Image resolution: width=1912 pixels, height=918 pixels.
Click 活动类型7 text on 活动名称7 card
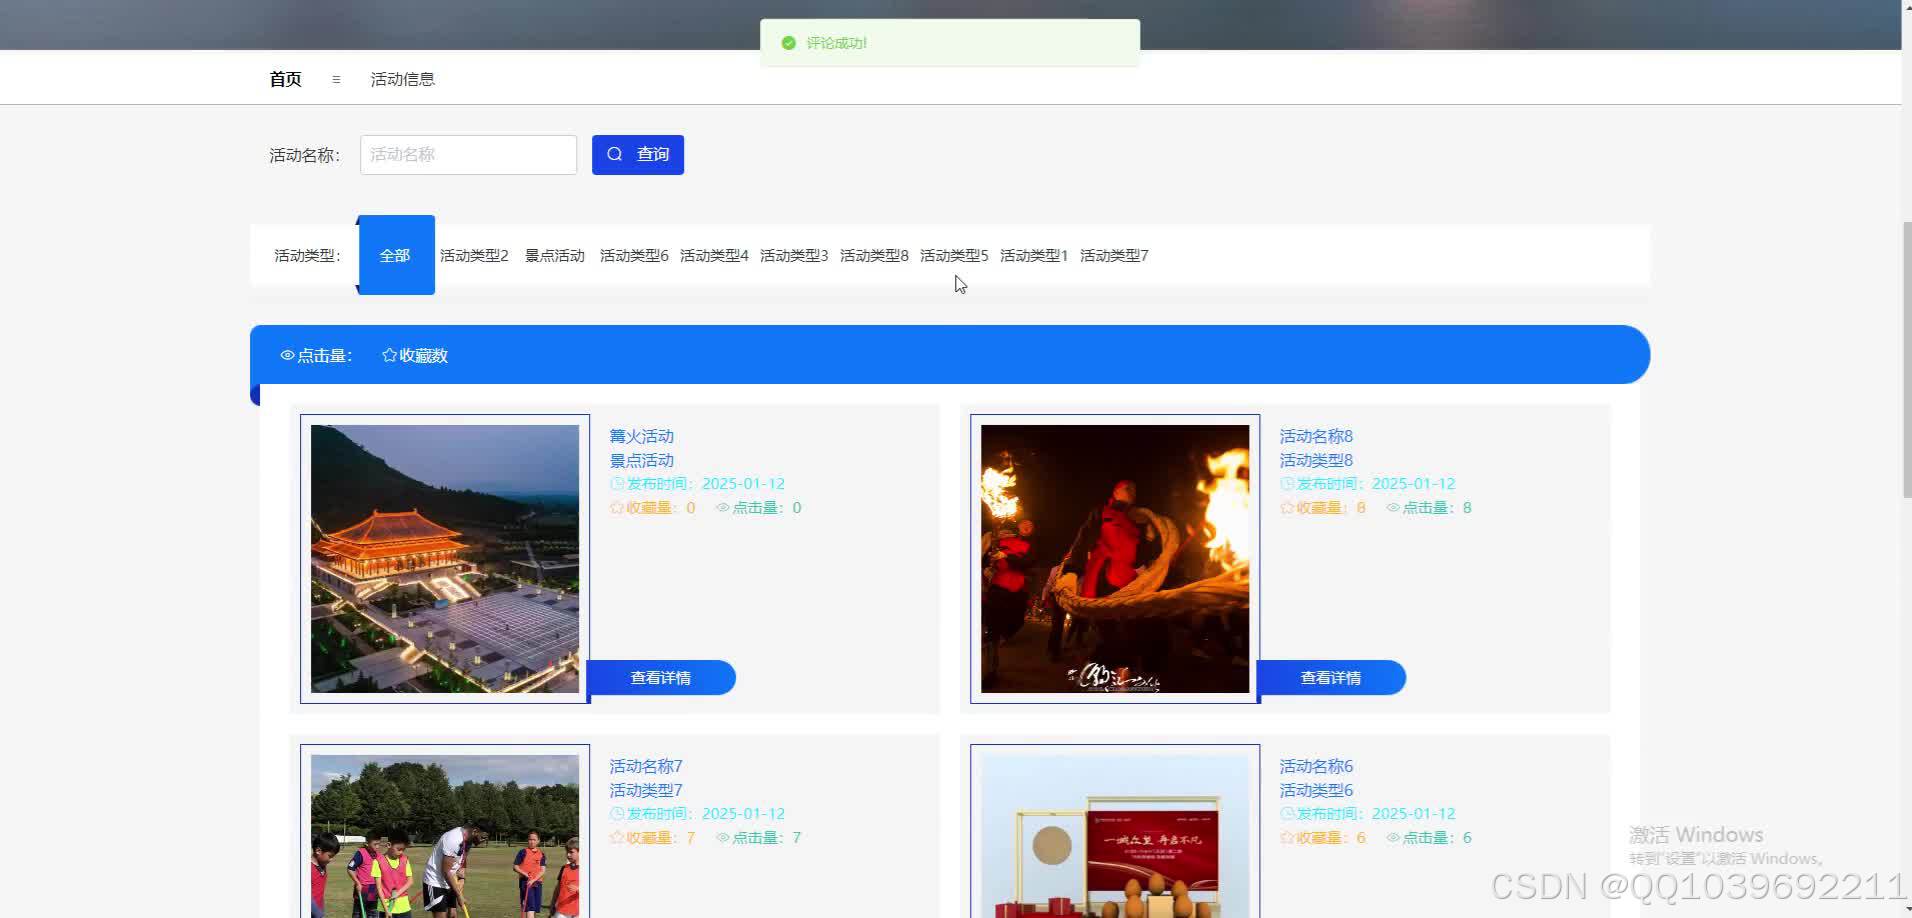pos(646,790)
